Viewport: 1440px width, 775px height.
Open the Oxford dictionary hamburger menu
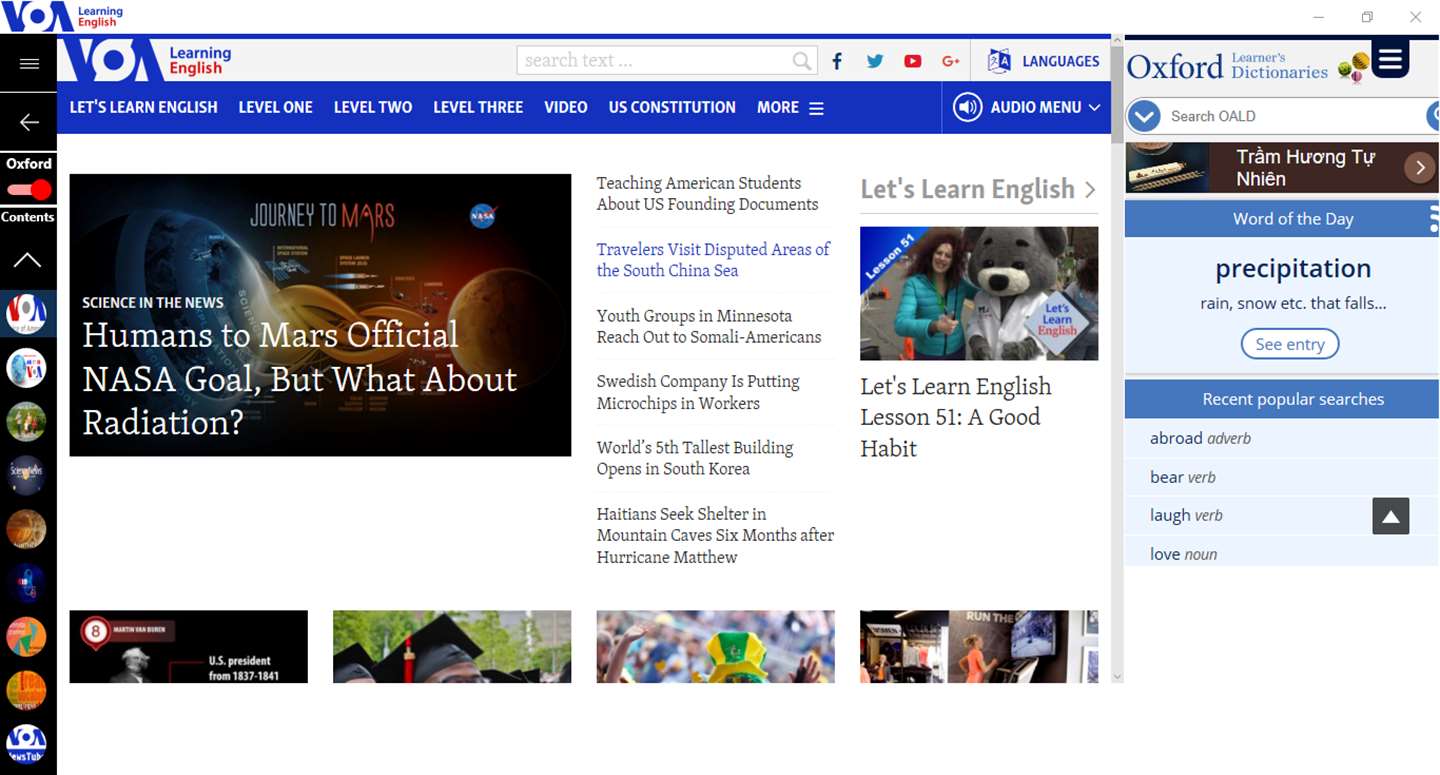[1390, 59]
